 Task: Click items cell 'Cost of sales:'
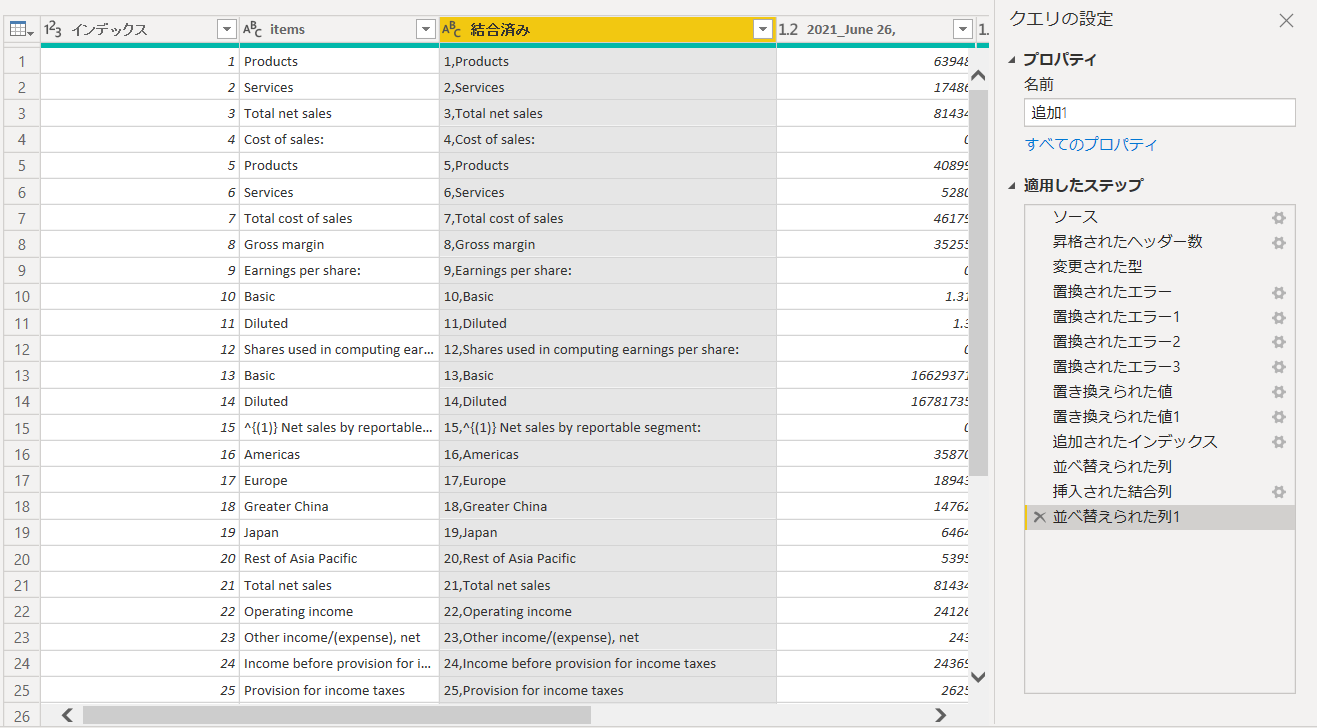pos(339,139)
